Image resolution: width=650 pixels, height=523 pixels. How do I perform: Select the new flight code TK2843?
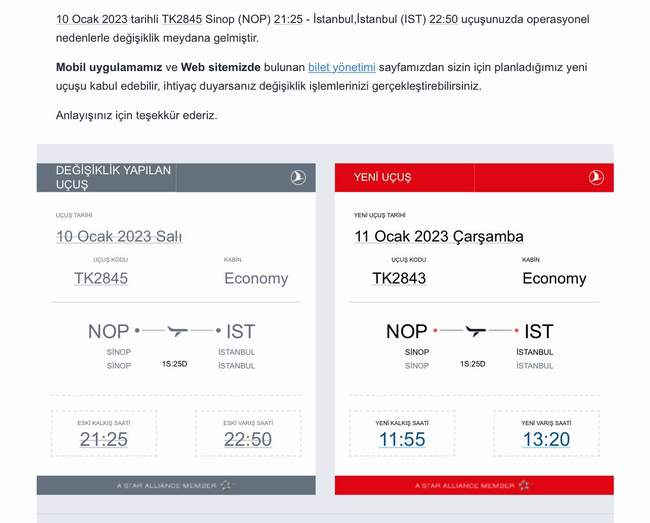pyautogui.click(x=399, y=279)
